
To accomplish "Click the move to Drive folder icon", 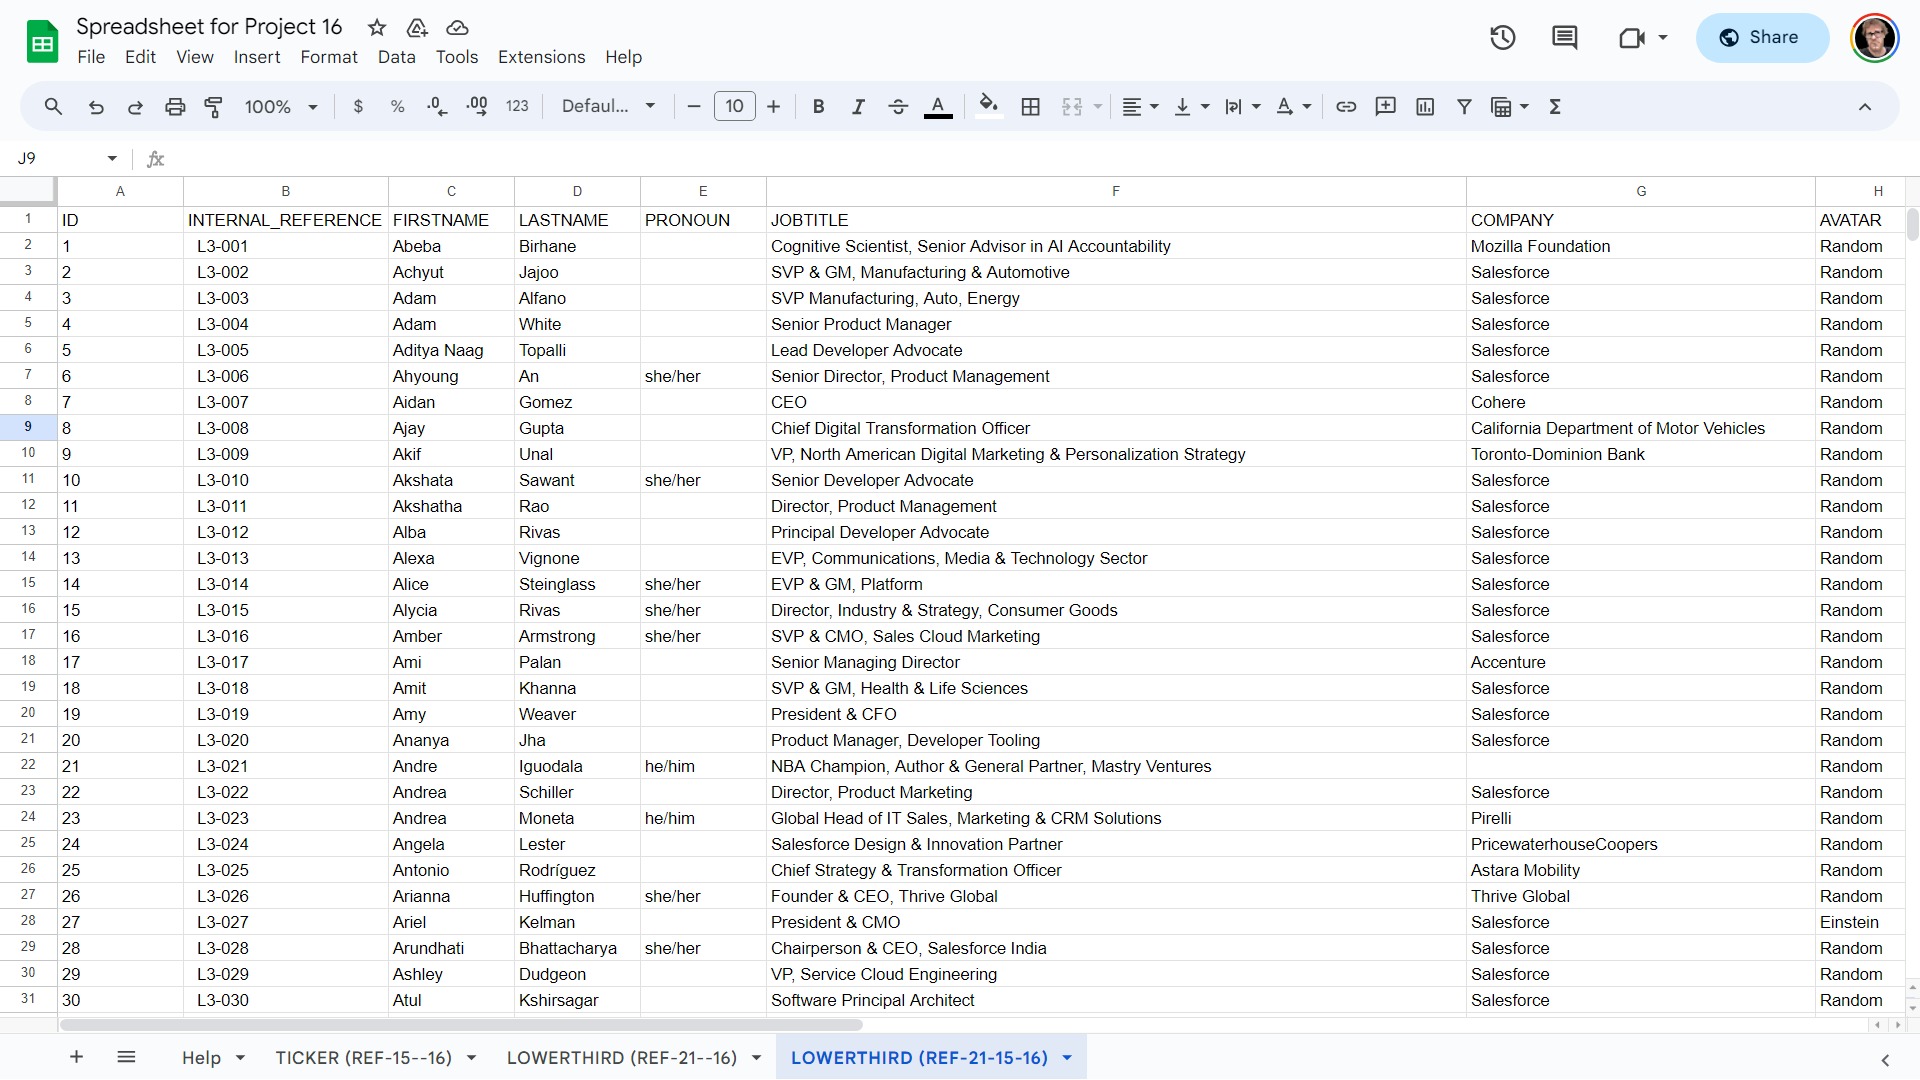I will 417,28.
